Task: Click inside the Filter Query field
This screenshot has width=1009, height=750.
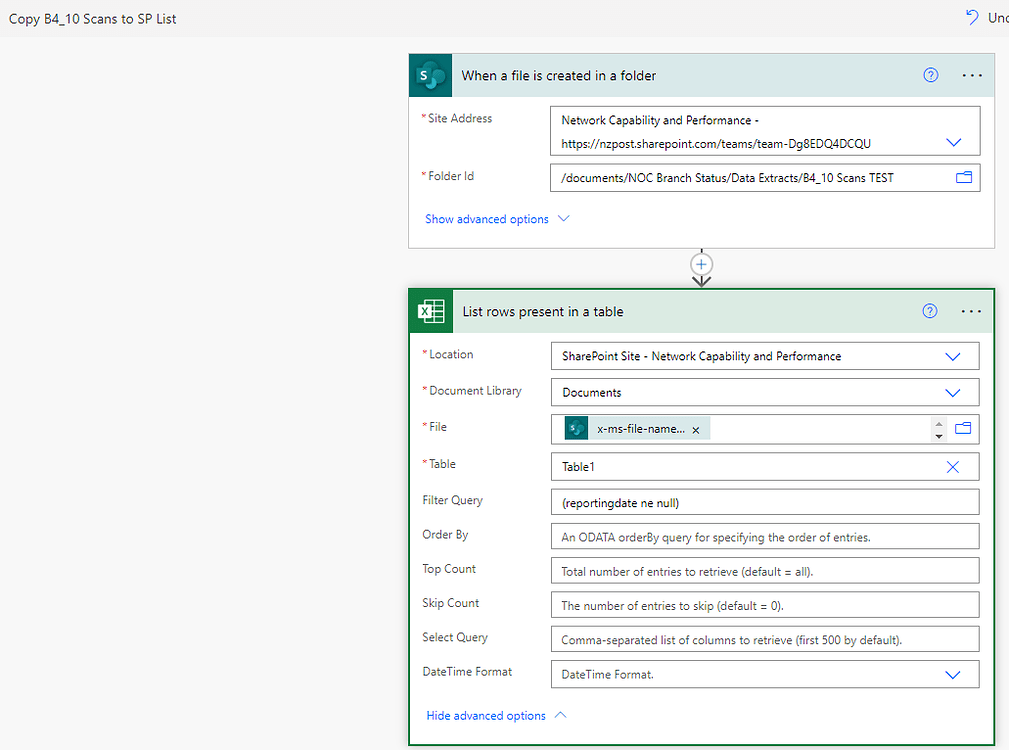Action: (765, 500)
